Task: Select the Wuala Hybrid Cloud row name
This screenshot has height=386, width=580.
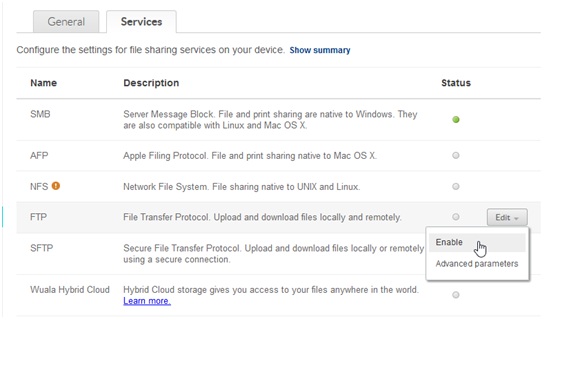Action: 70,290
